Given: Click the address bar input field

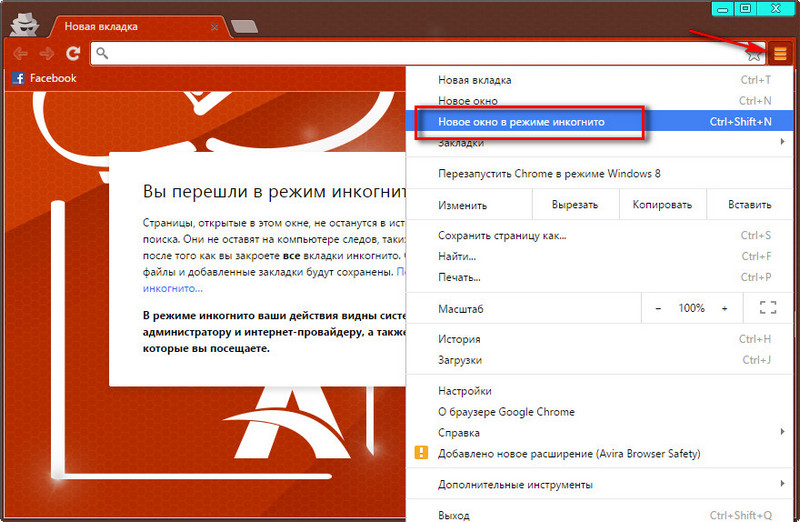Looking at the screenshot, I should (426, 53).
